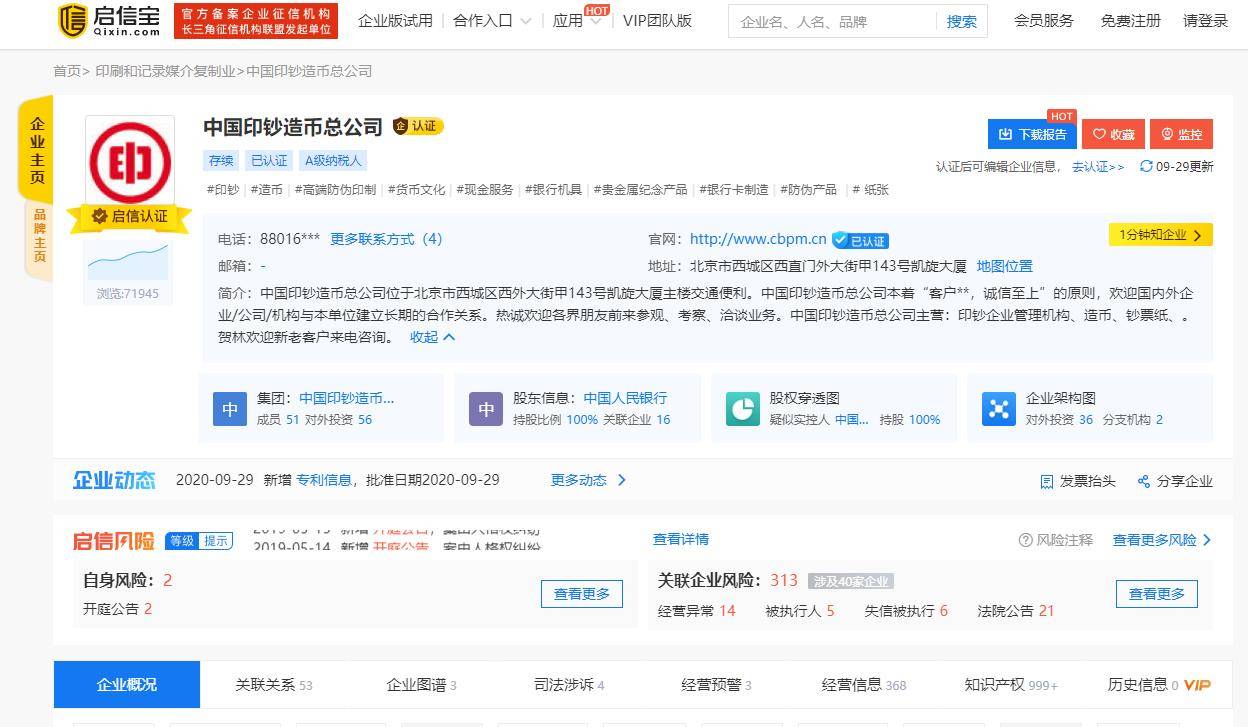
Task: Click the 集团 group icon
Action: (230, 408)
